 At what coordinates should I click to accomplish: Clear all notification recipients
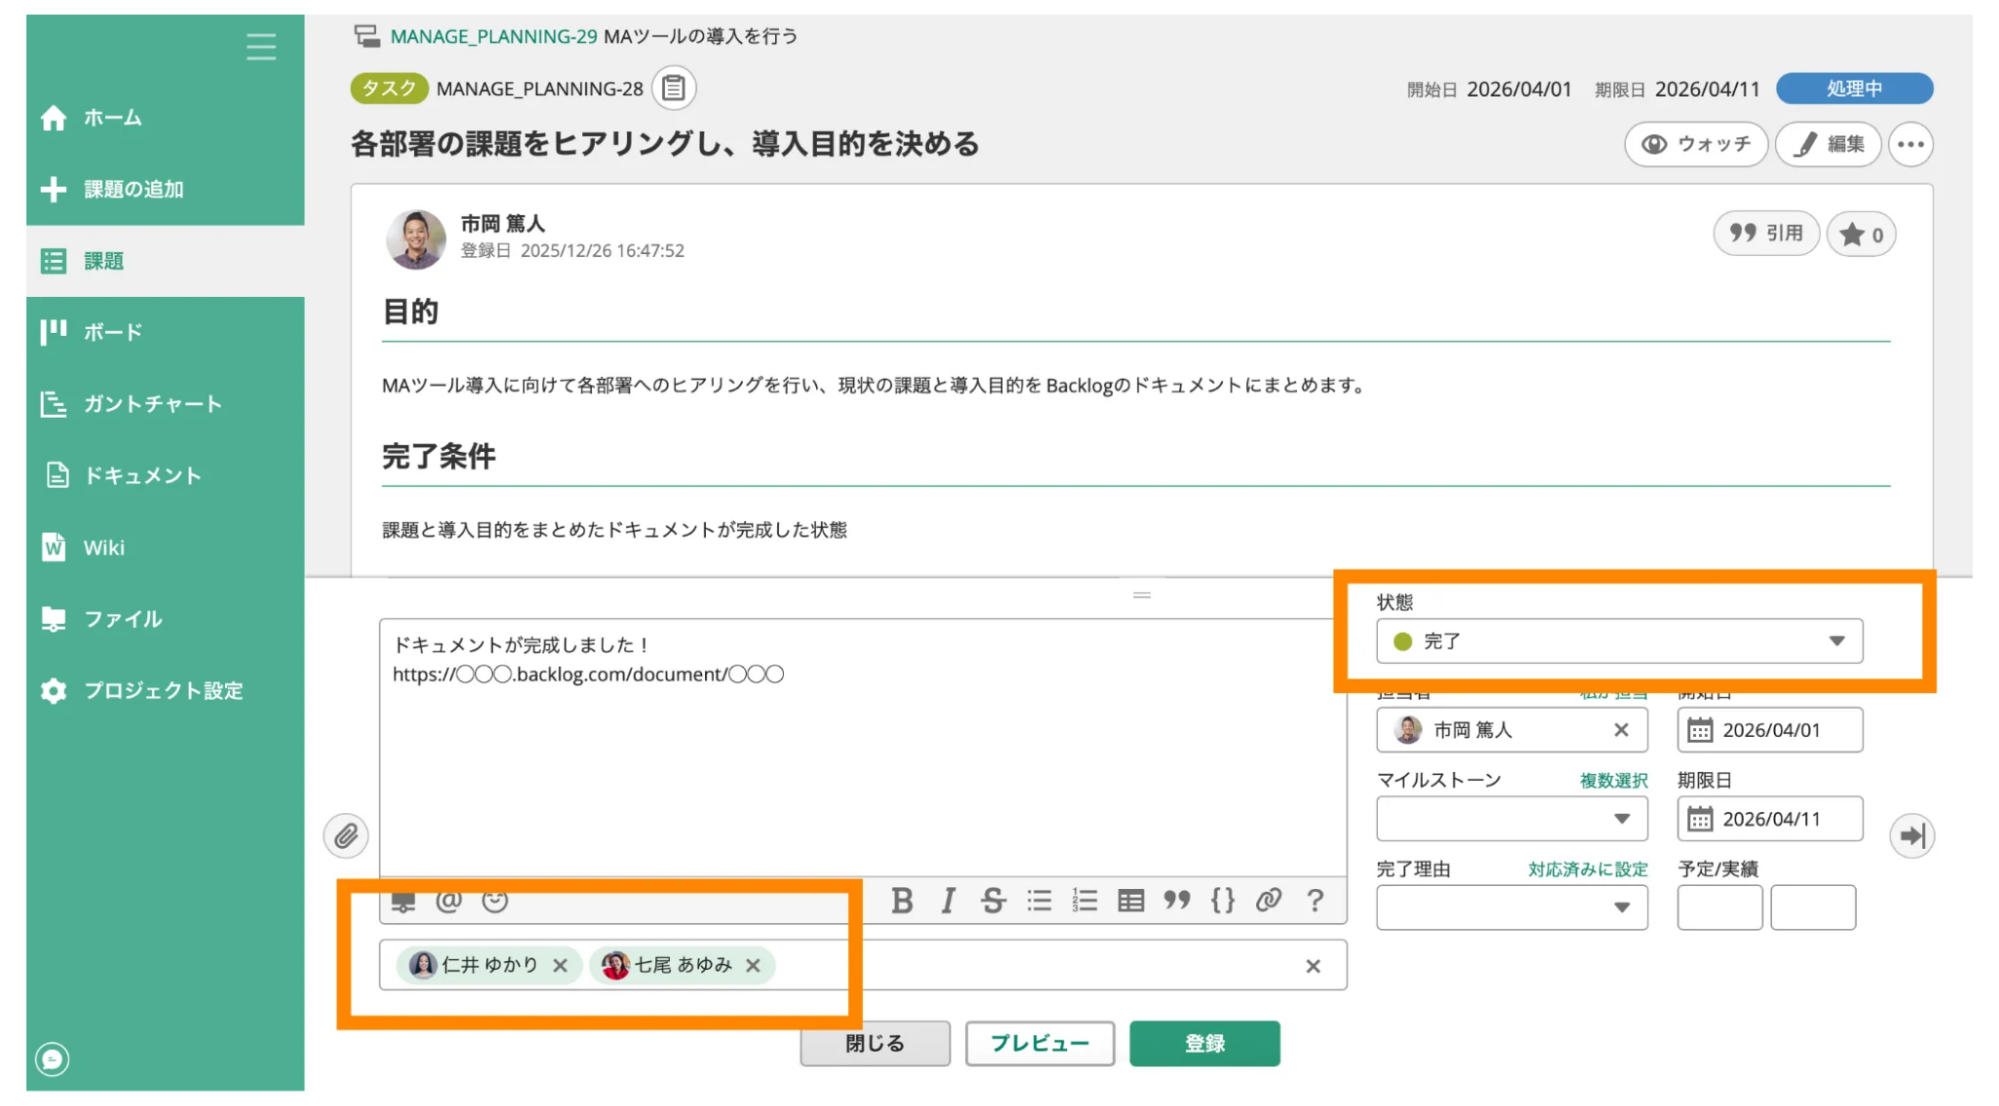(1313, 966)
